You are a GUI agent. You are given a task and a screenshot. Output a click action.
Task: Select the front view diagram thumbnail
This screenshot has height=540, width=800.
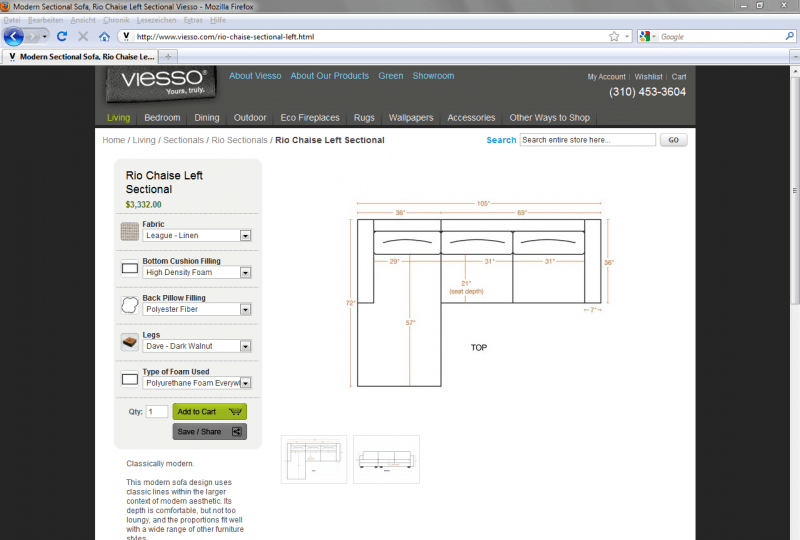(x=386, y=459)
